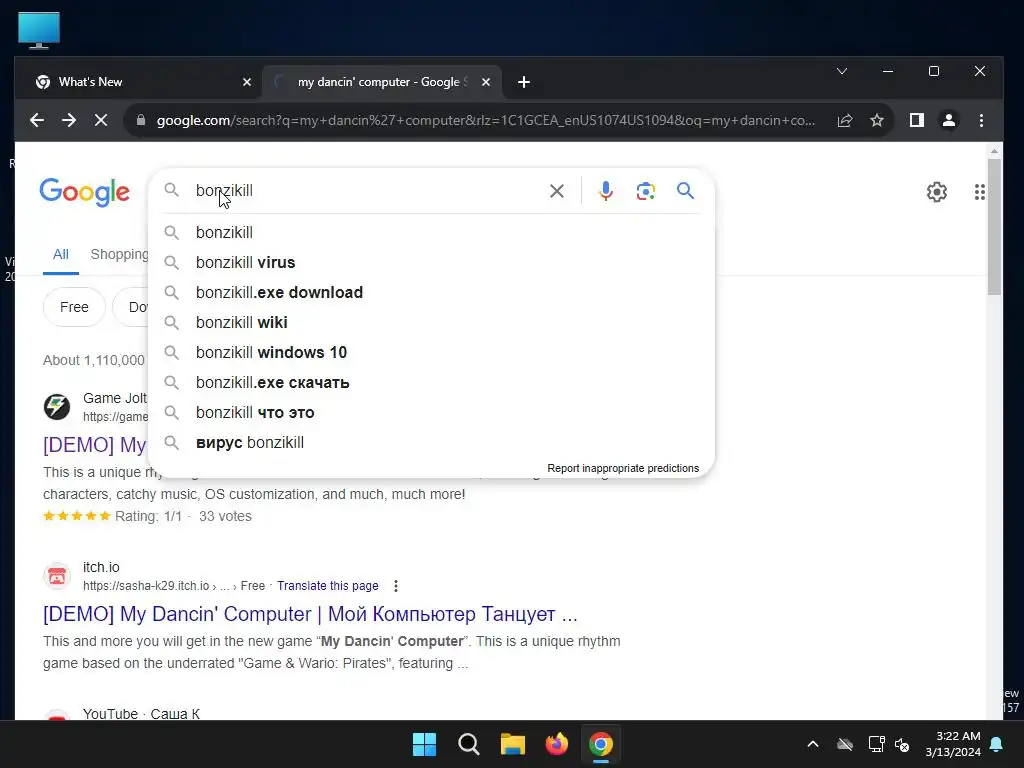1024x768 pixels.
Task: Open File Explorer from taskbar
Action: tap(513, 744)
